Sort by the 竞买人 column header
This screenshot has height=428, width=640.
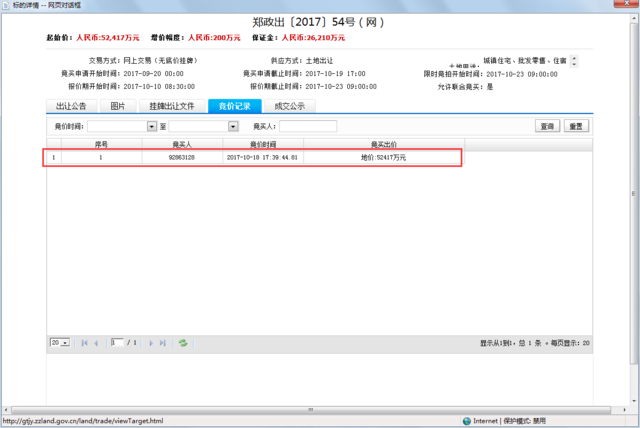point(182,144)
